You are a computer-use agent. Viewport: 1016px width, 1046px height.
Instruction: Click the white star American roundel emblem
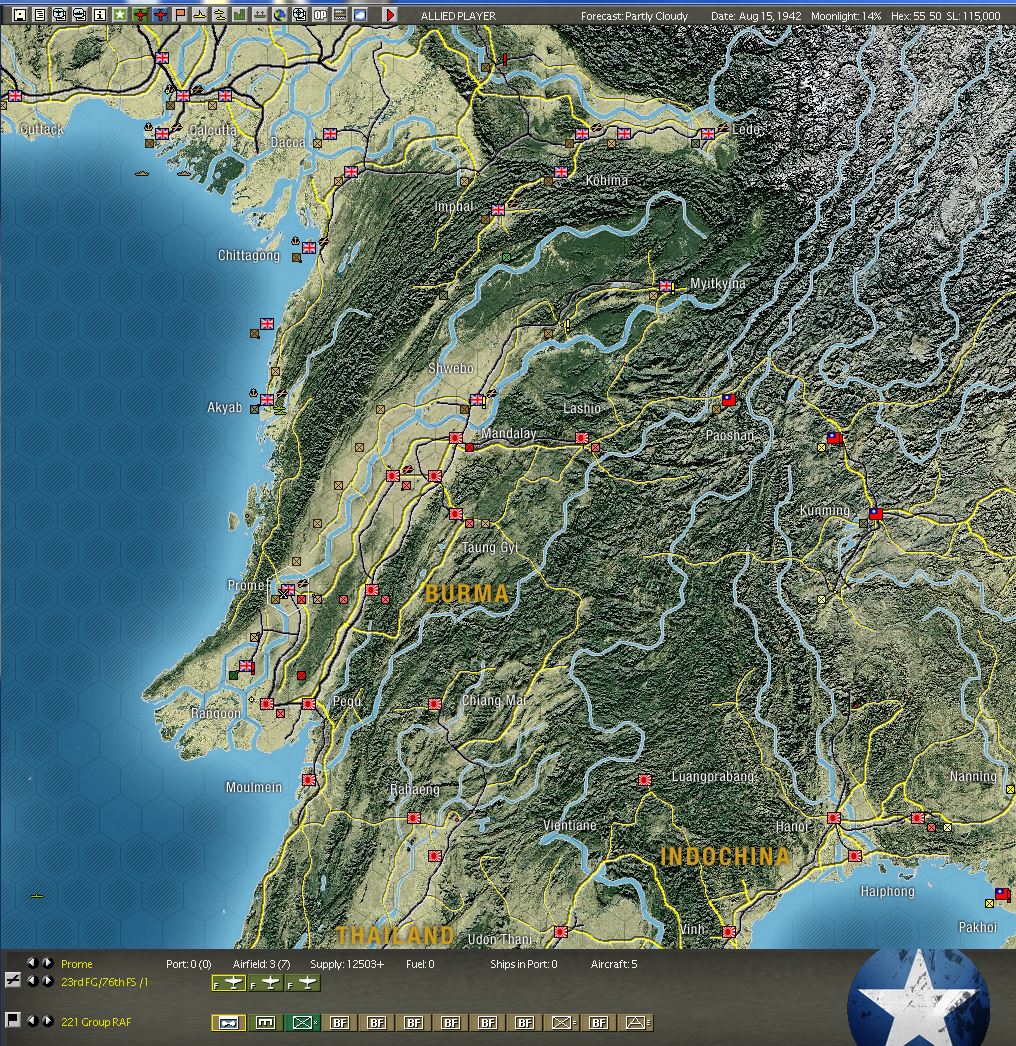(x=918, y=998)
